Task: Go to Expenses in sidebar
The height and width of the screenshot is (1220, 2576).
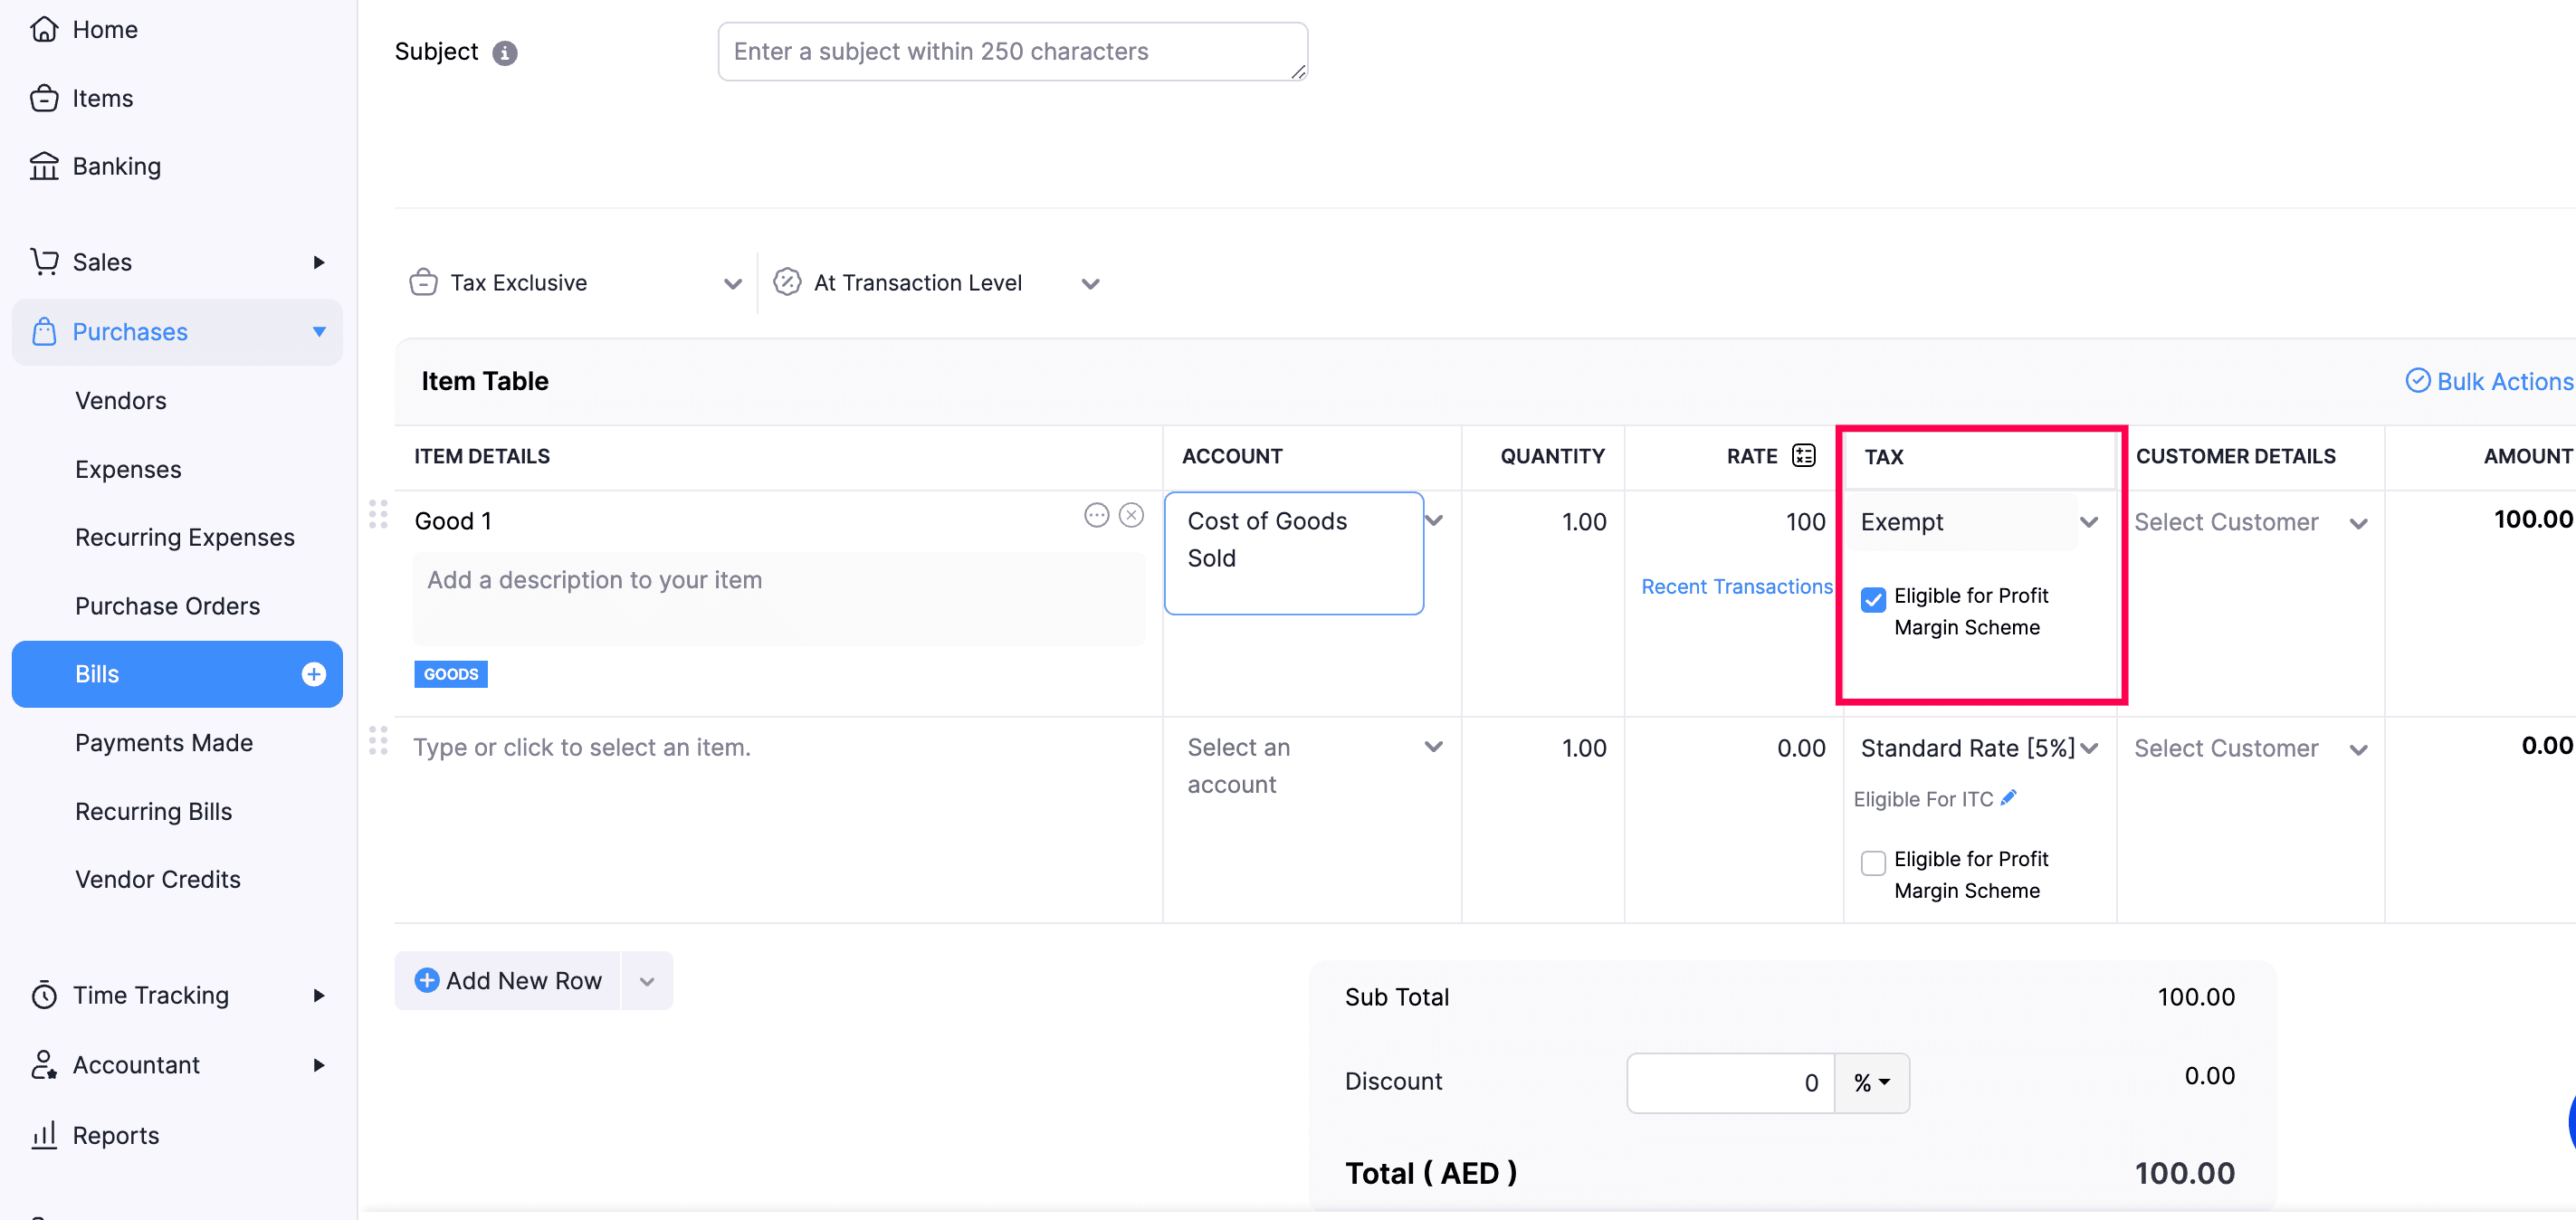Action: coord(128,469)
